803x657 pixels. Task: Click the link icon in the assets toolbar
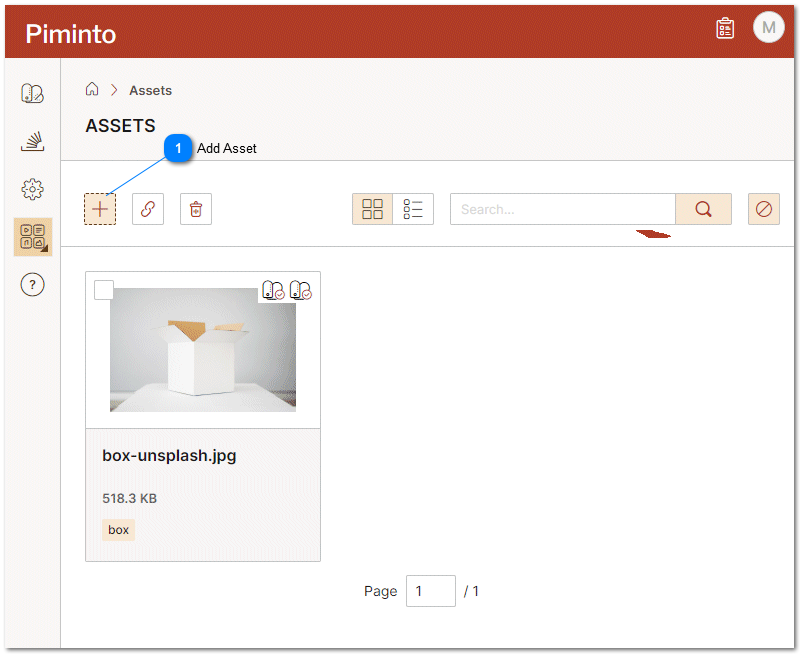tap(147, 209)
